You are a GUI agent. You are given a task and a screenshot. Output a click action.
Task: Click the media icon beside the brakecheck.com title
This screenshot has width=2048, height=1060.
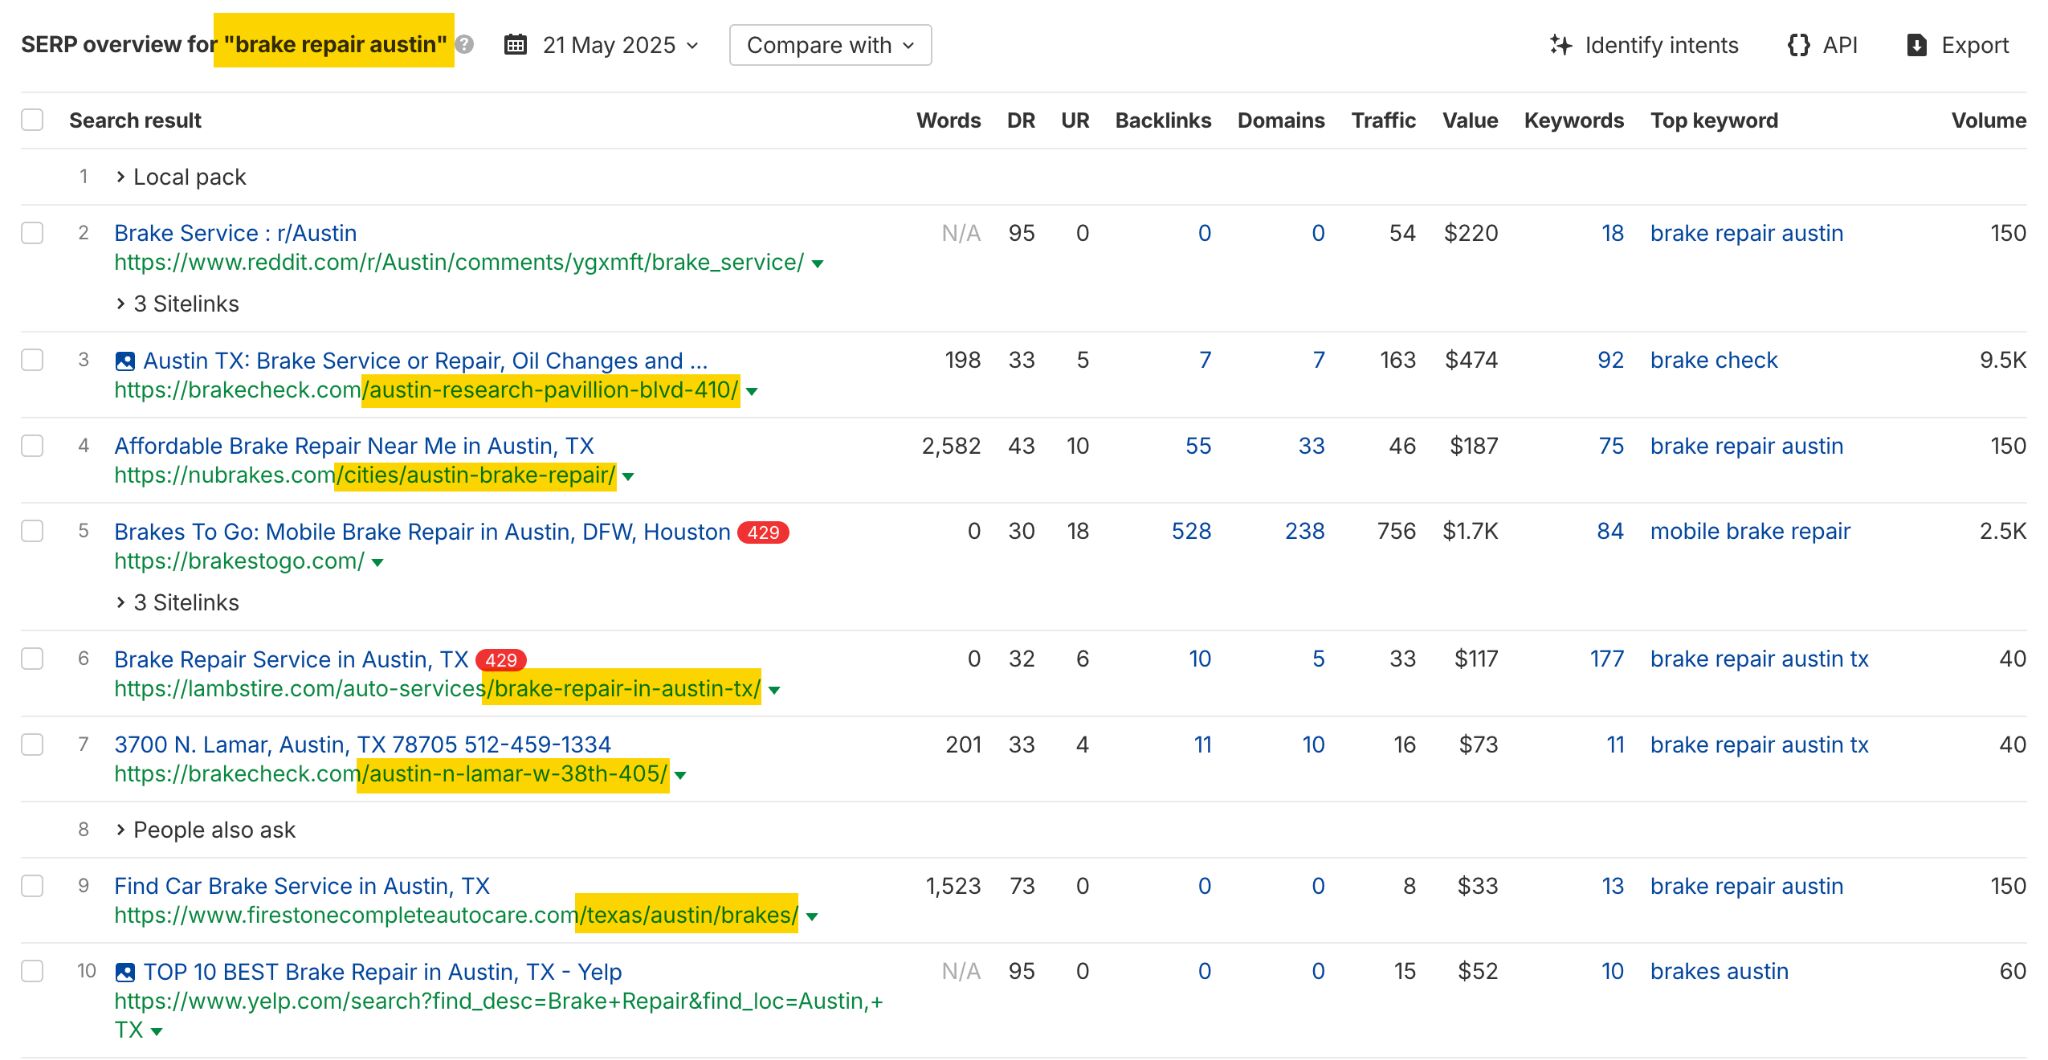(125, 361)
